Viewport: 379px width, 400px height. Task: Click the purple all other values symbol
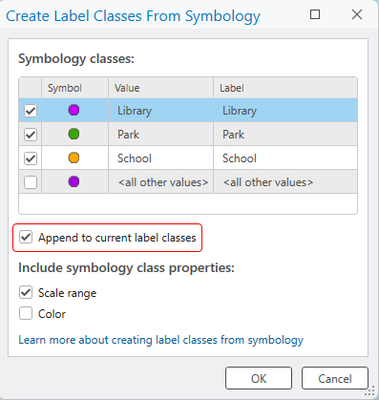coord(74,182)
